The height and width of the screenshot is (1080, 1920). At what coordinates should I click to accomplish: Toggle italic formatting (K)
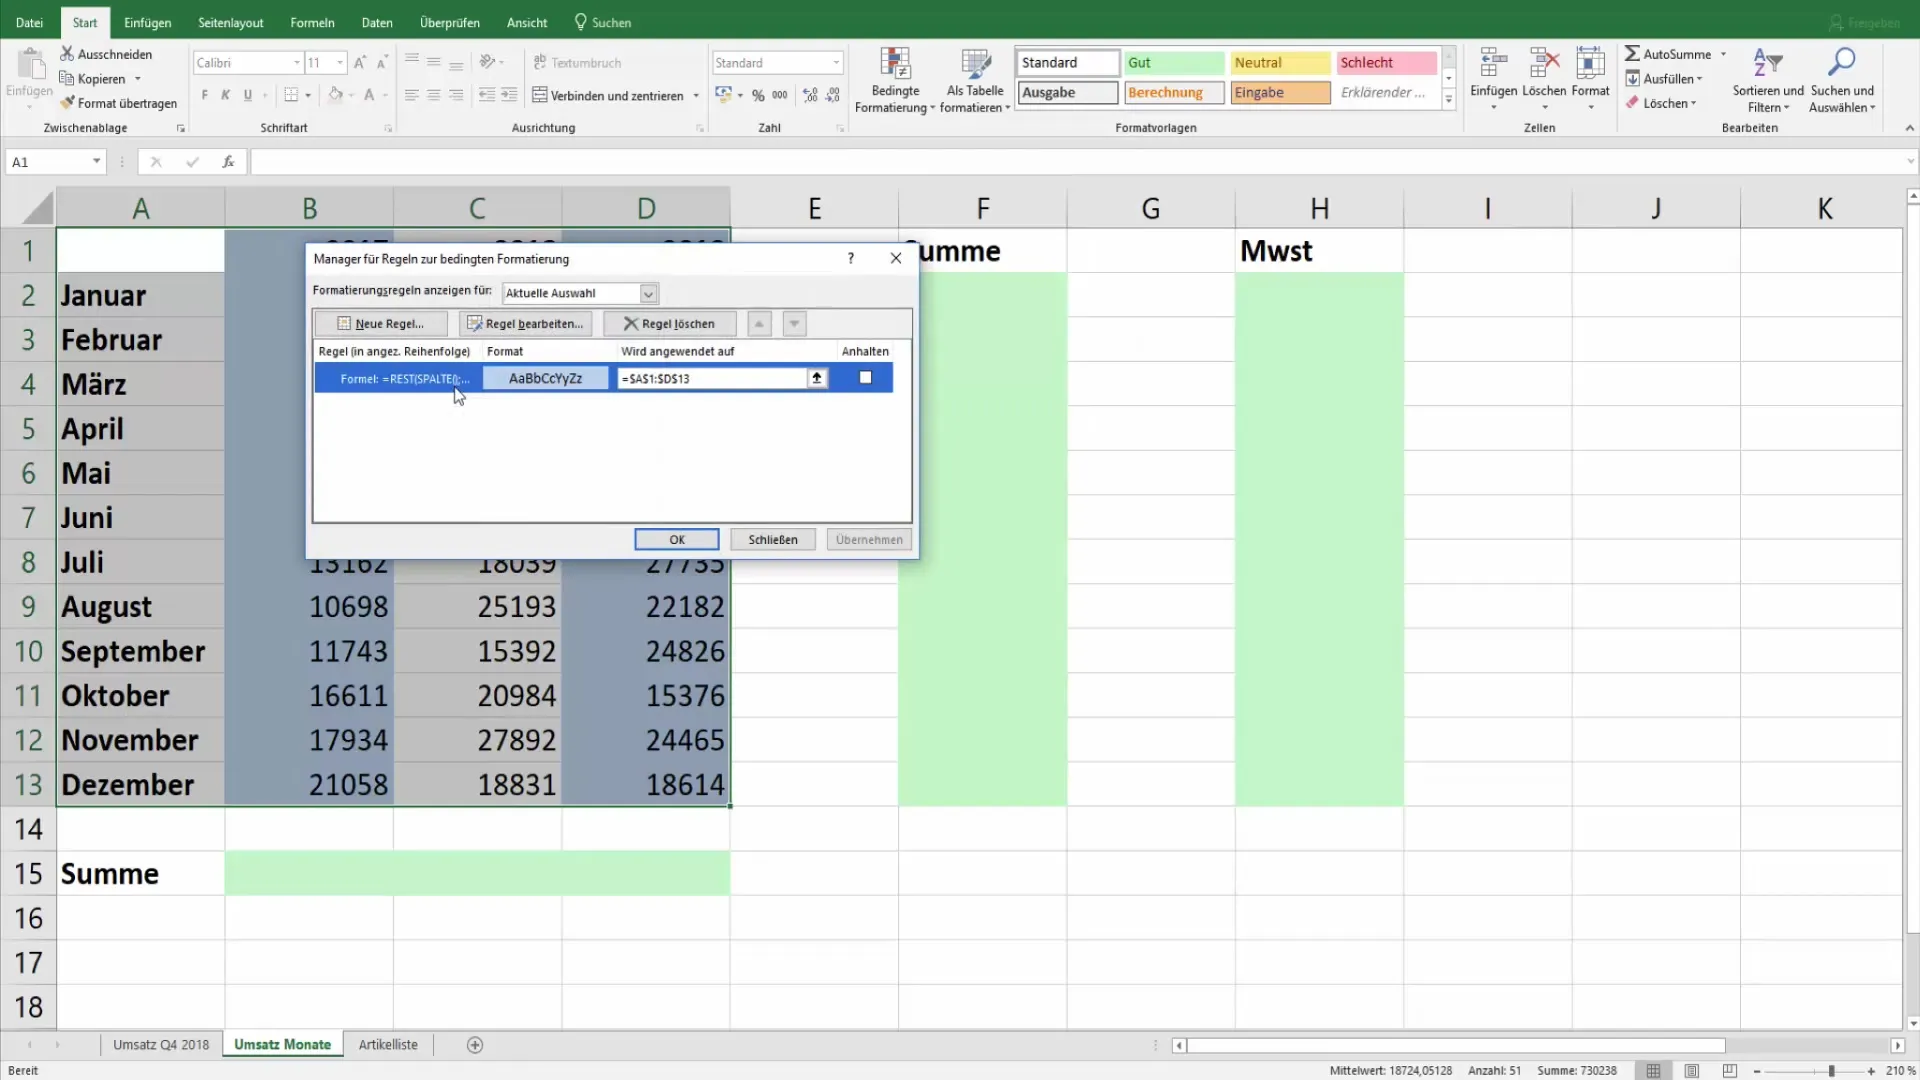point(226,95)
